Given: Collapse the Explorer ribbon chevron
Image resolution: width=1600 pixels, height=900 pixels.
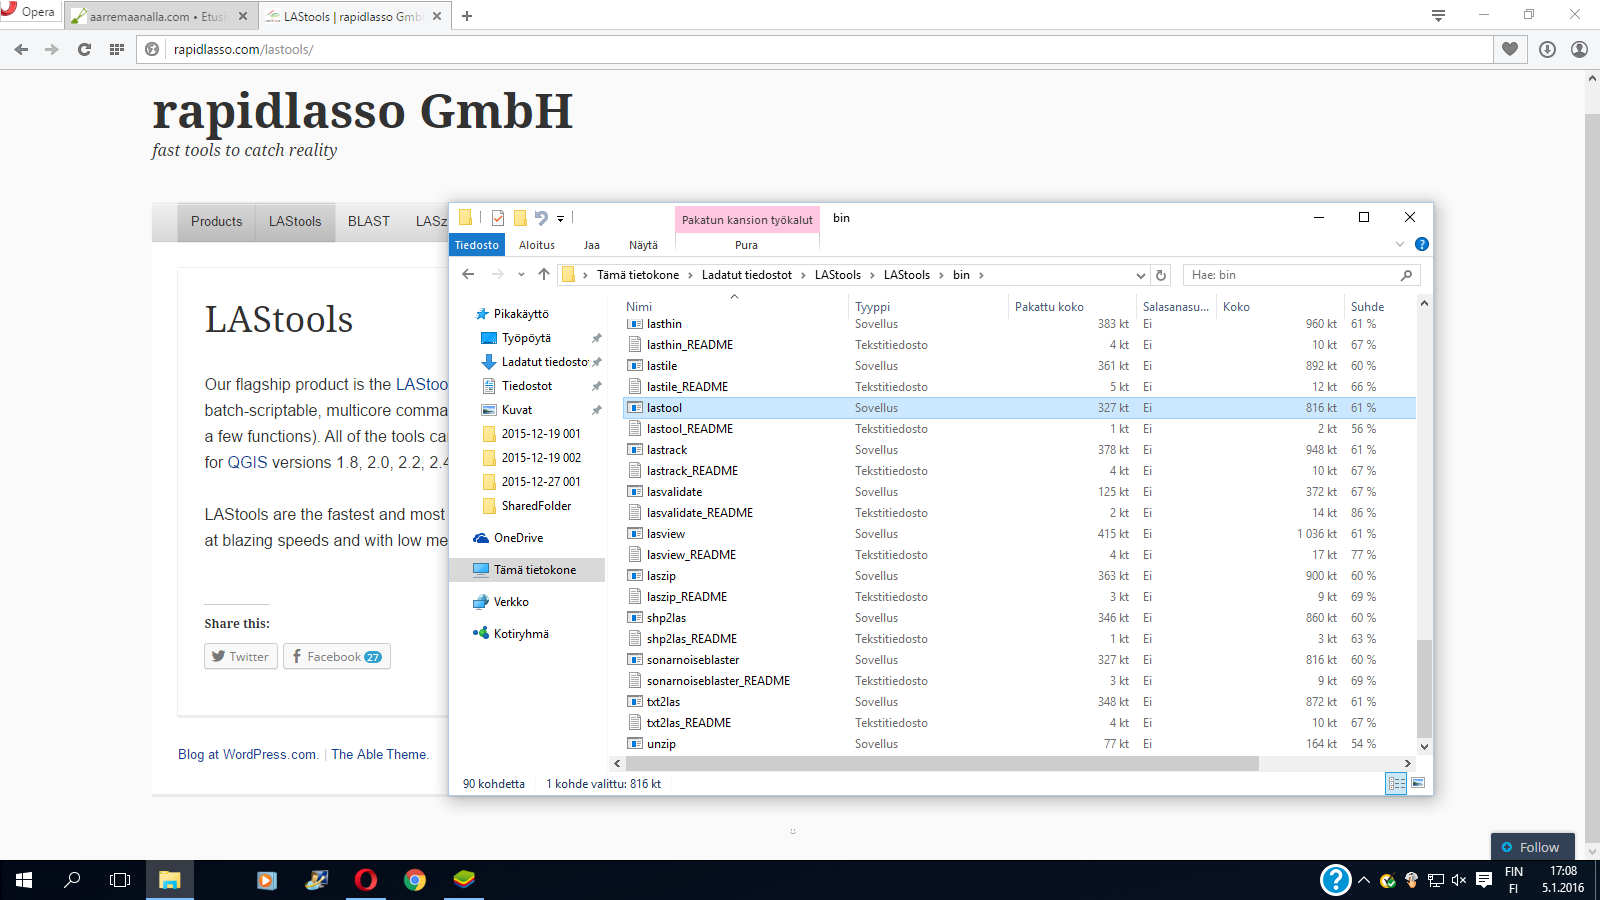Looking at the screenshot, I should (1400, 244).
